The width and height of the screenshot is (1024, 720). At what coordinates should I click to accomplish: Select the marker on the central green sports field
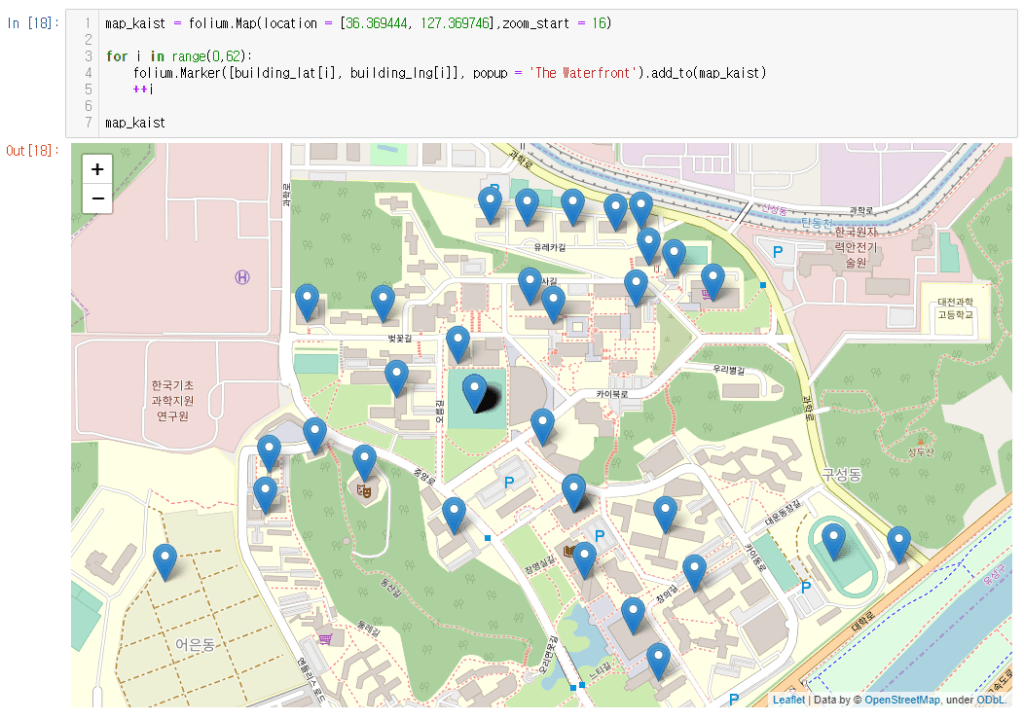[474, 391]
